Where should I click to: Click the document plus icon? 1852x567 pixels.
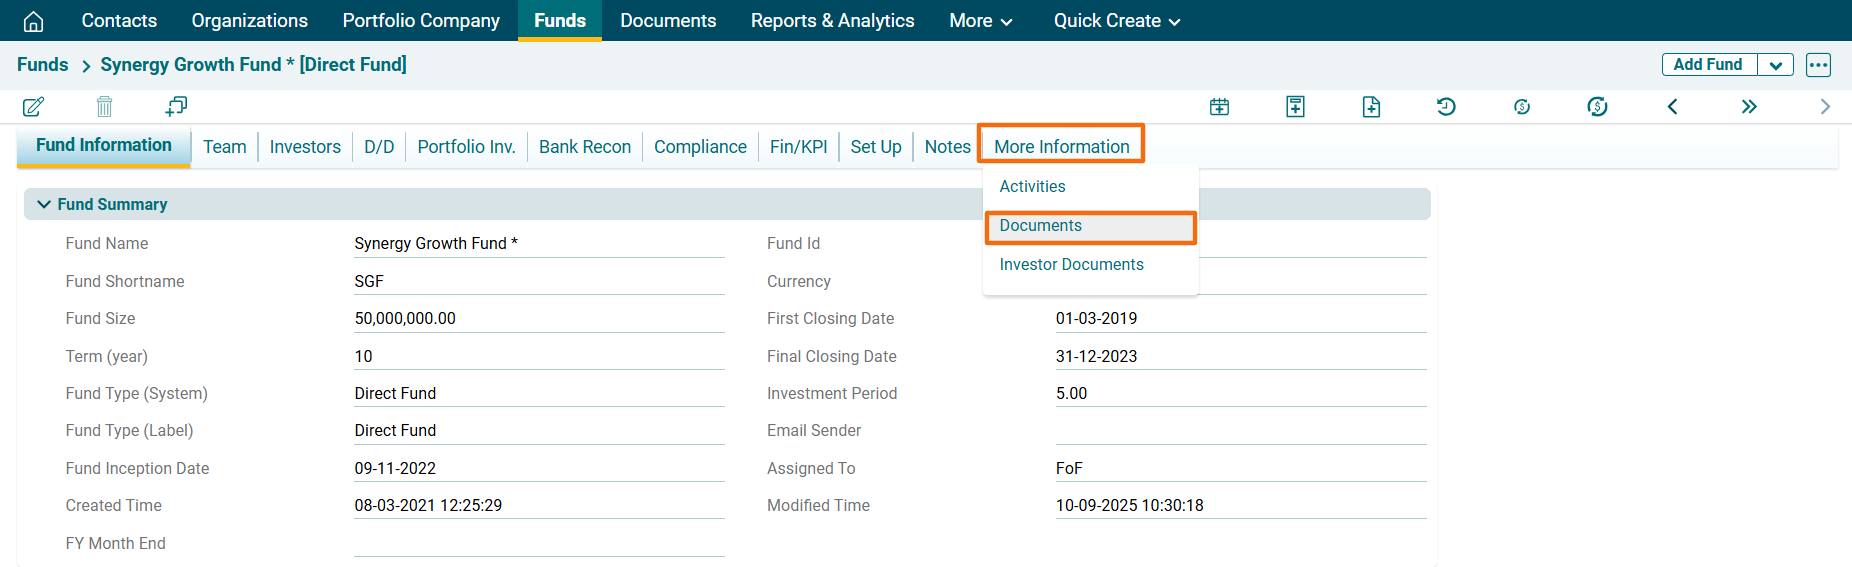(x=1371, y=107)
